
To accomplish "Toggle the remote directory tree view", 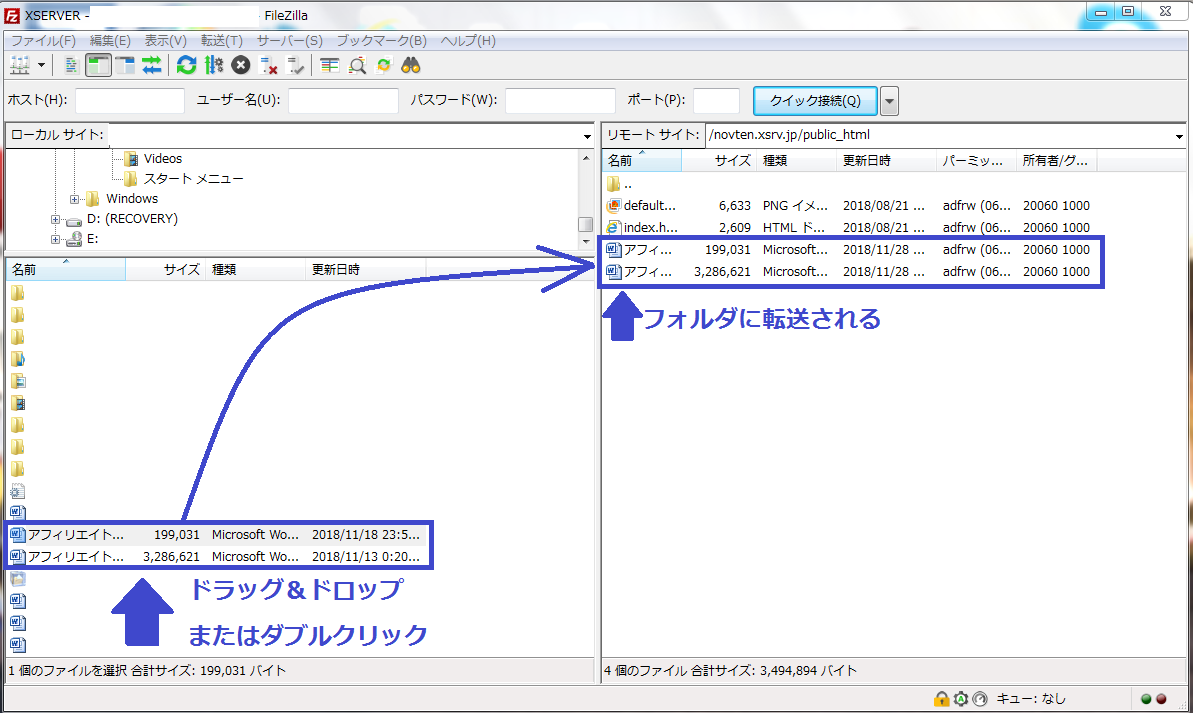I will pyautogui.click(x=125, y=66).
